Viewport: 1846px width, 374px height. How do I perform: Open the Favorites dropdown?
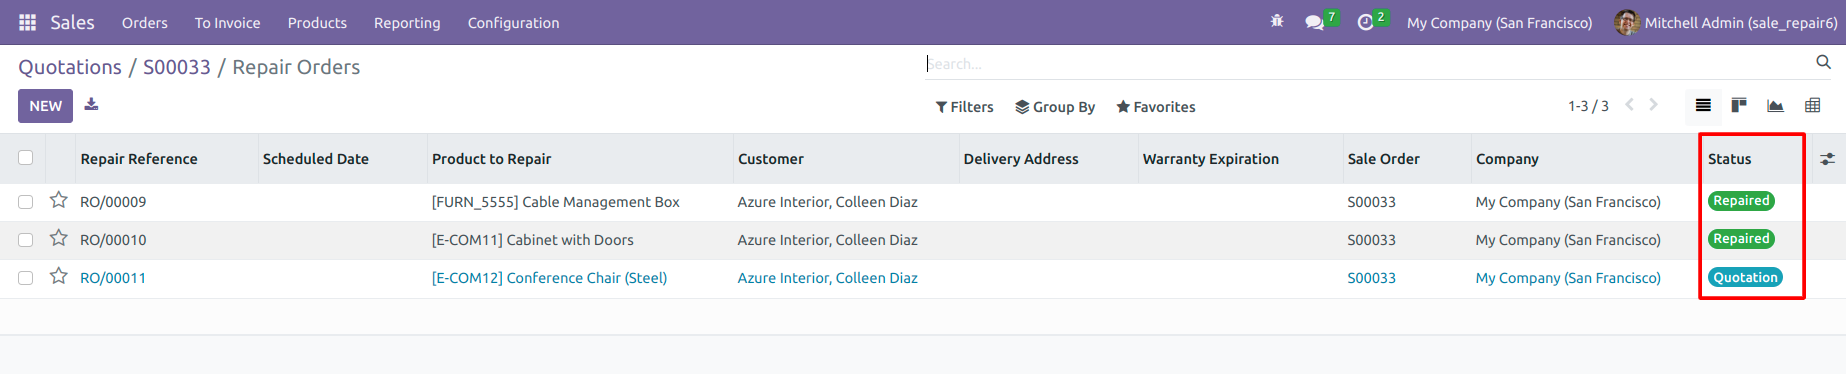1156,107
